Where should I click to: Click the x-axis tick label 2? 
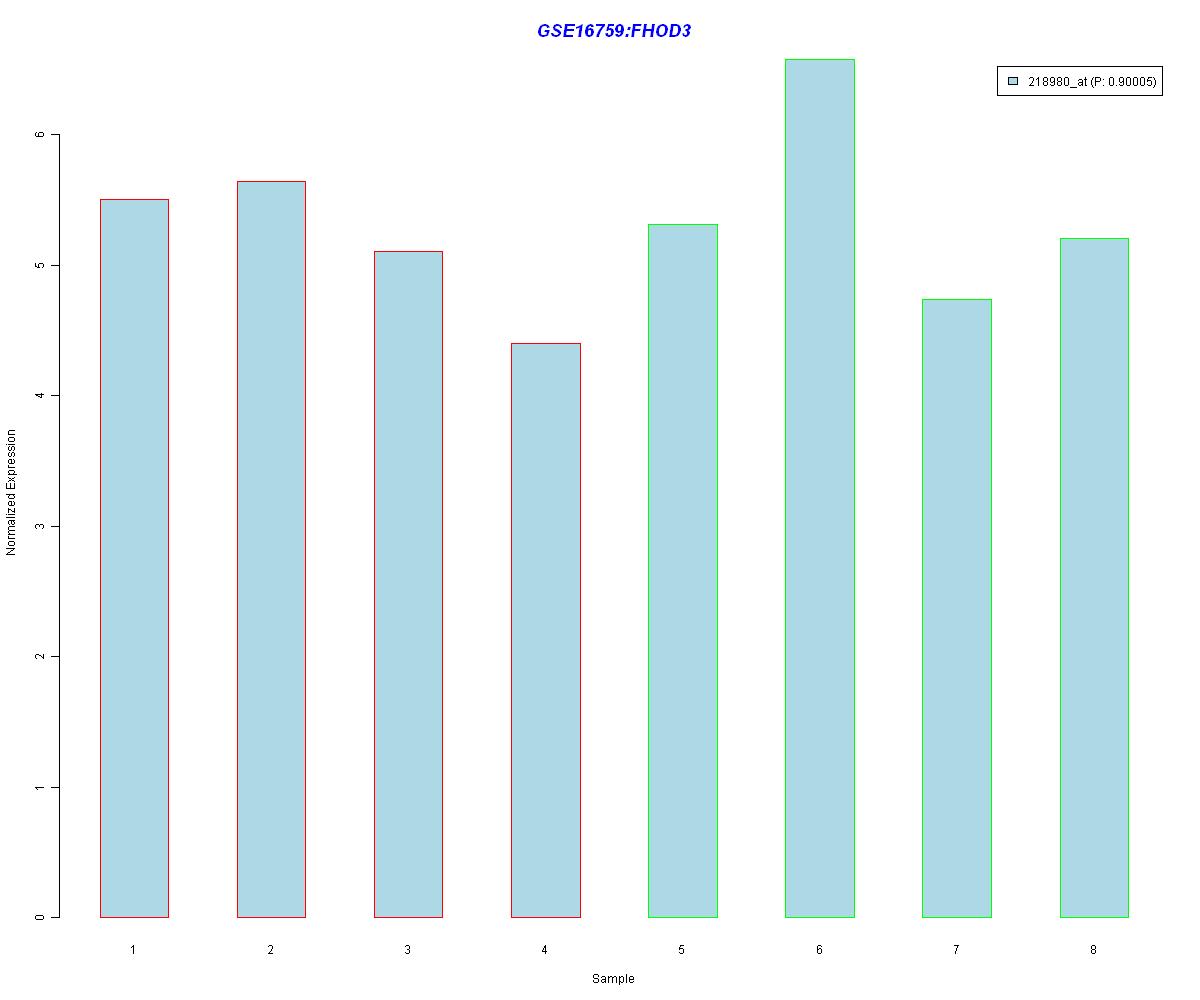pyautogui.click(x=270, y=950)
